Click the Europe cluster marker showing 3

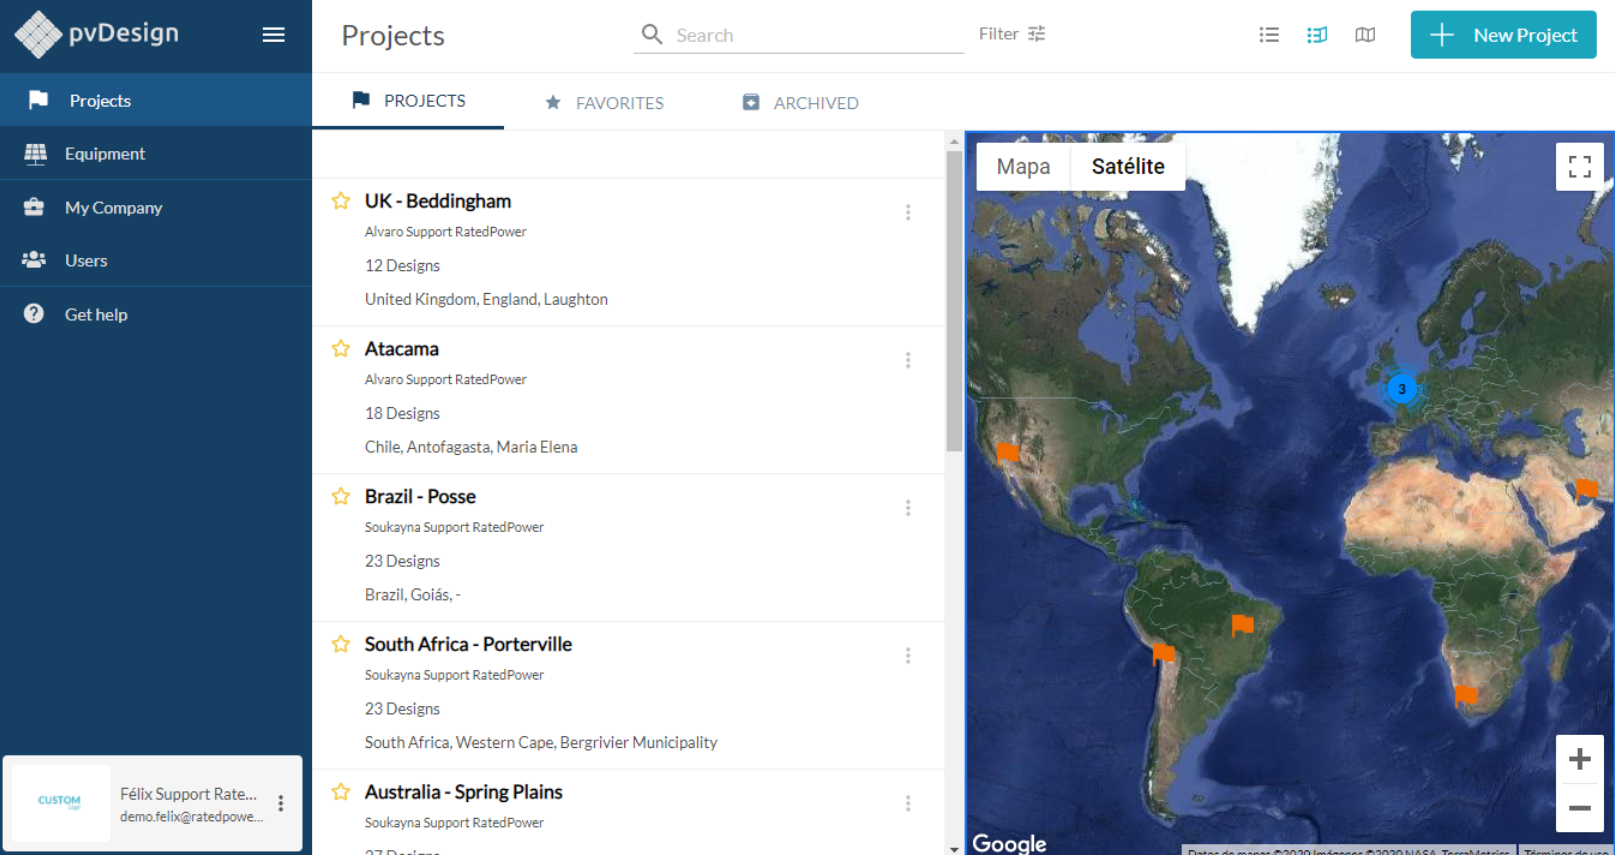1402,389
